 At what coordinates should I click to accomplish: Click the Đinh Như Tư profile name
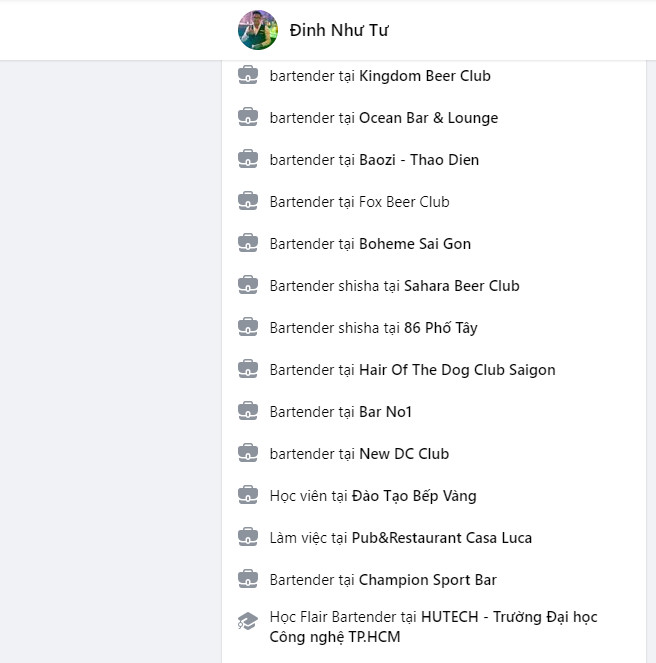point(338,30)
